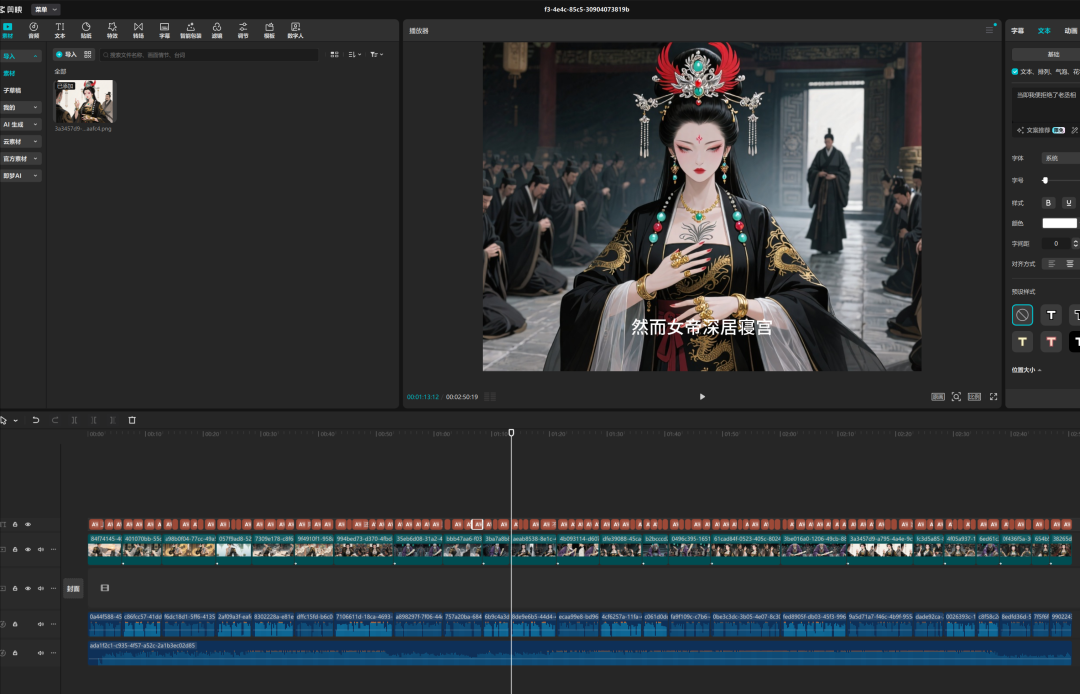Screen dimensions: 1080x694
Task: Expand the 云素材 sidebar section
Action: click(x=21, y=142)
